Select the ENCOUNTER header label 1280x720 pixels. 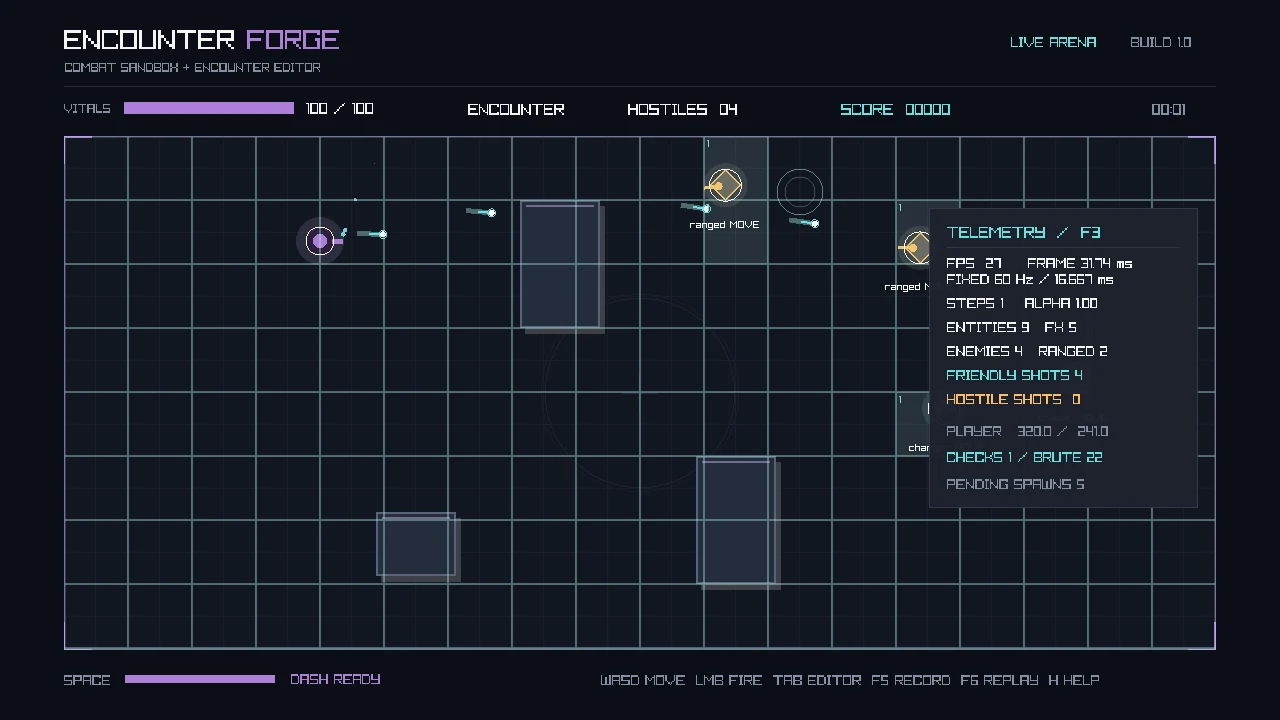pyautogui.click(x=516, y=109)
